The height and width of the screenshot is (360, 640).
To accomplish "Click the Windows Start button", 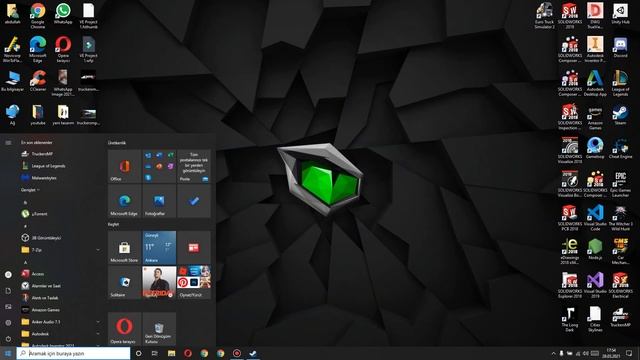I will [x=8, y=353].
